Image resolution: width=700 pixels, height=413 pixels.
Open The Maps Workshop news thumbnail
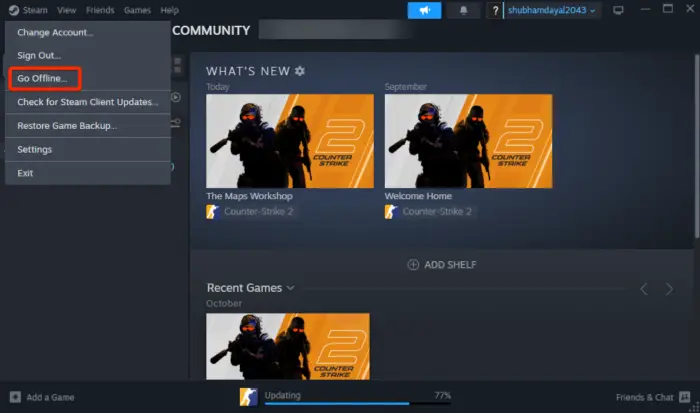tap(290, 141)
